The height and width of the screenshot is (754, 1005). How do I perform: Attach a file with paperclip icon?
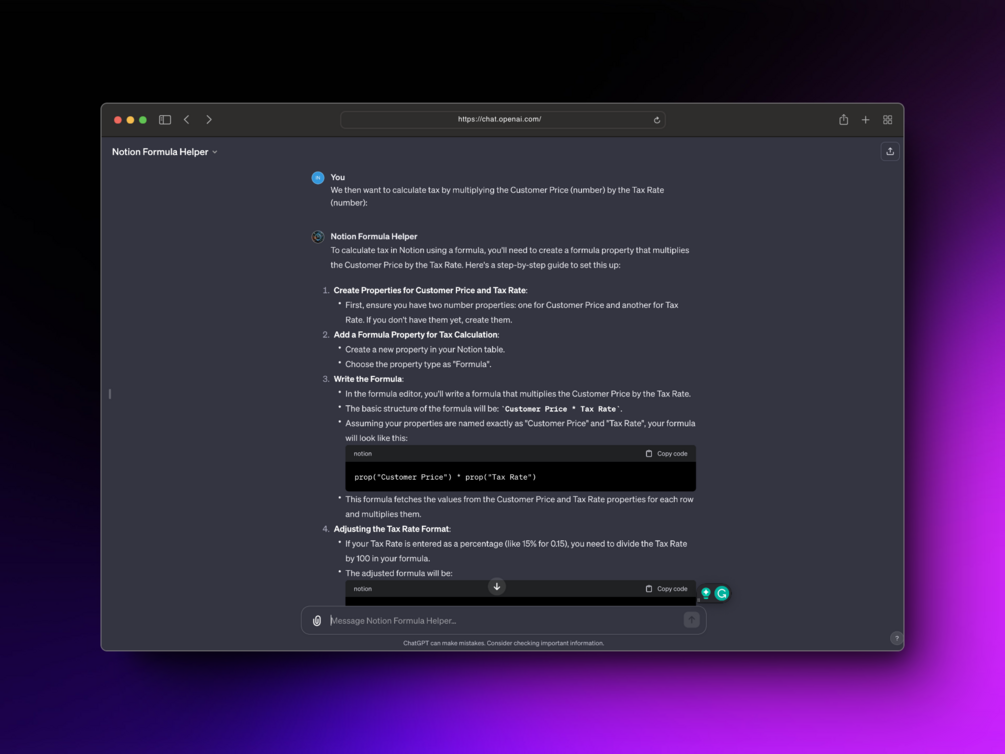click(x=317, y=621)
